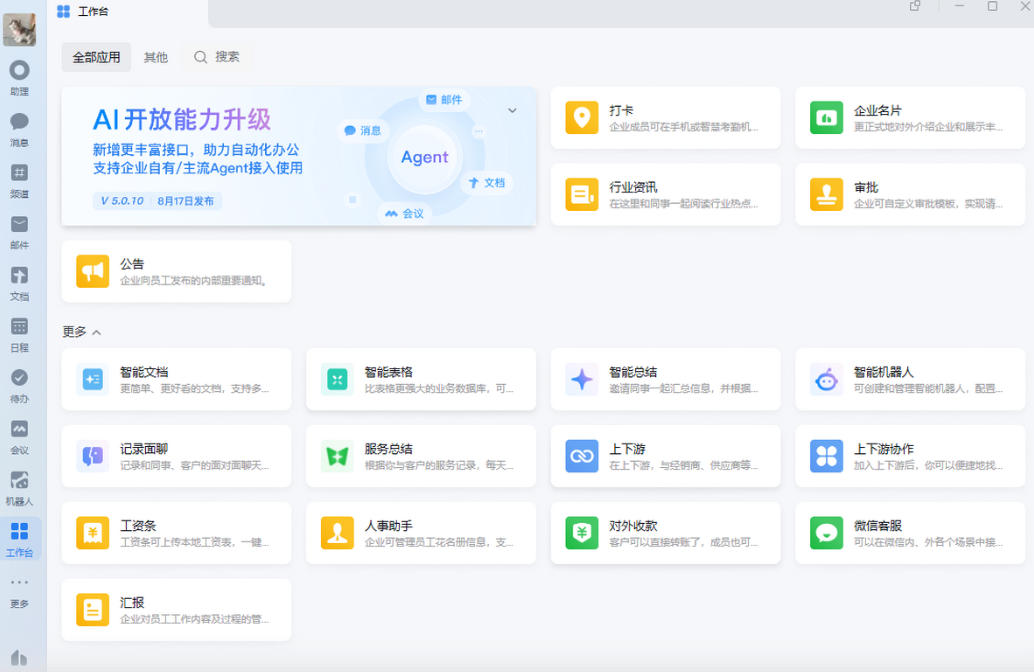Image resolution: width=1034 pixels, height=672 pixels.
Task: Launch the 审批 approval stamp icon
Action: click(826, 195)
